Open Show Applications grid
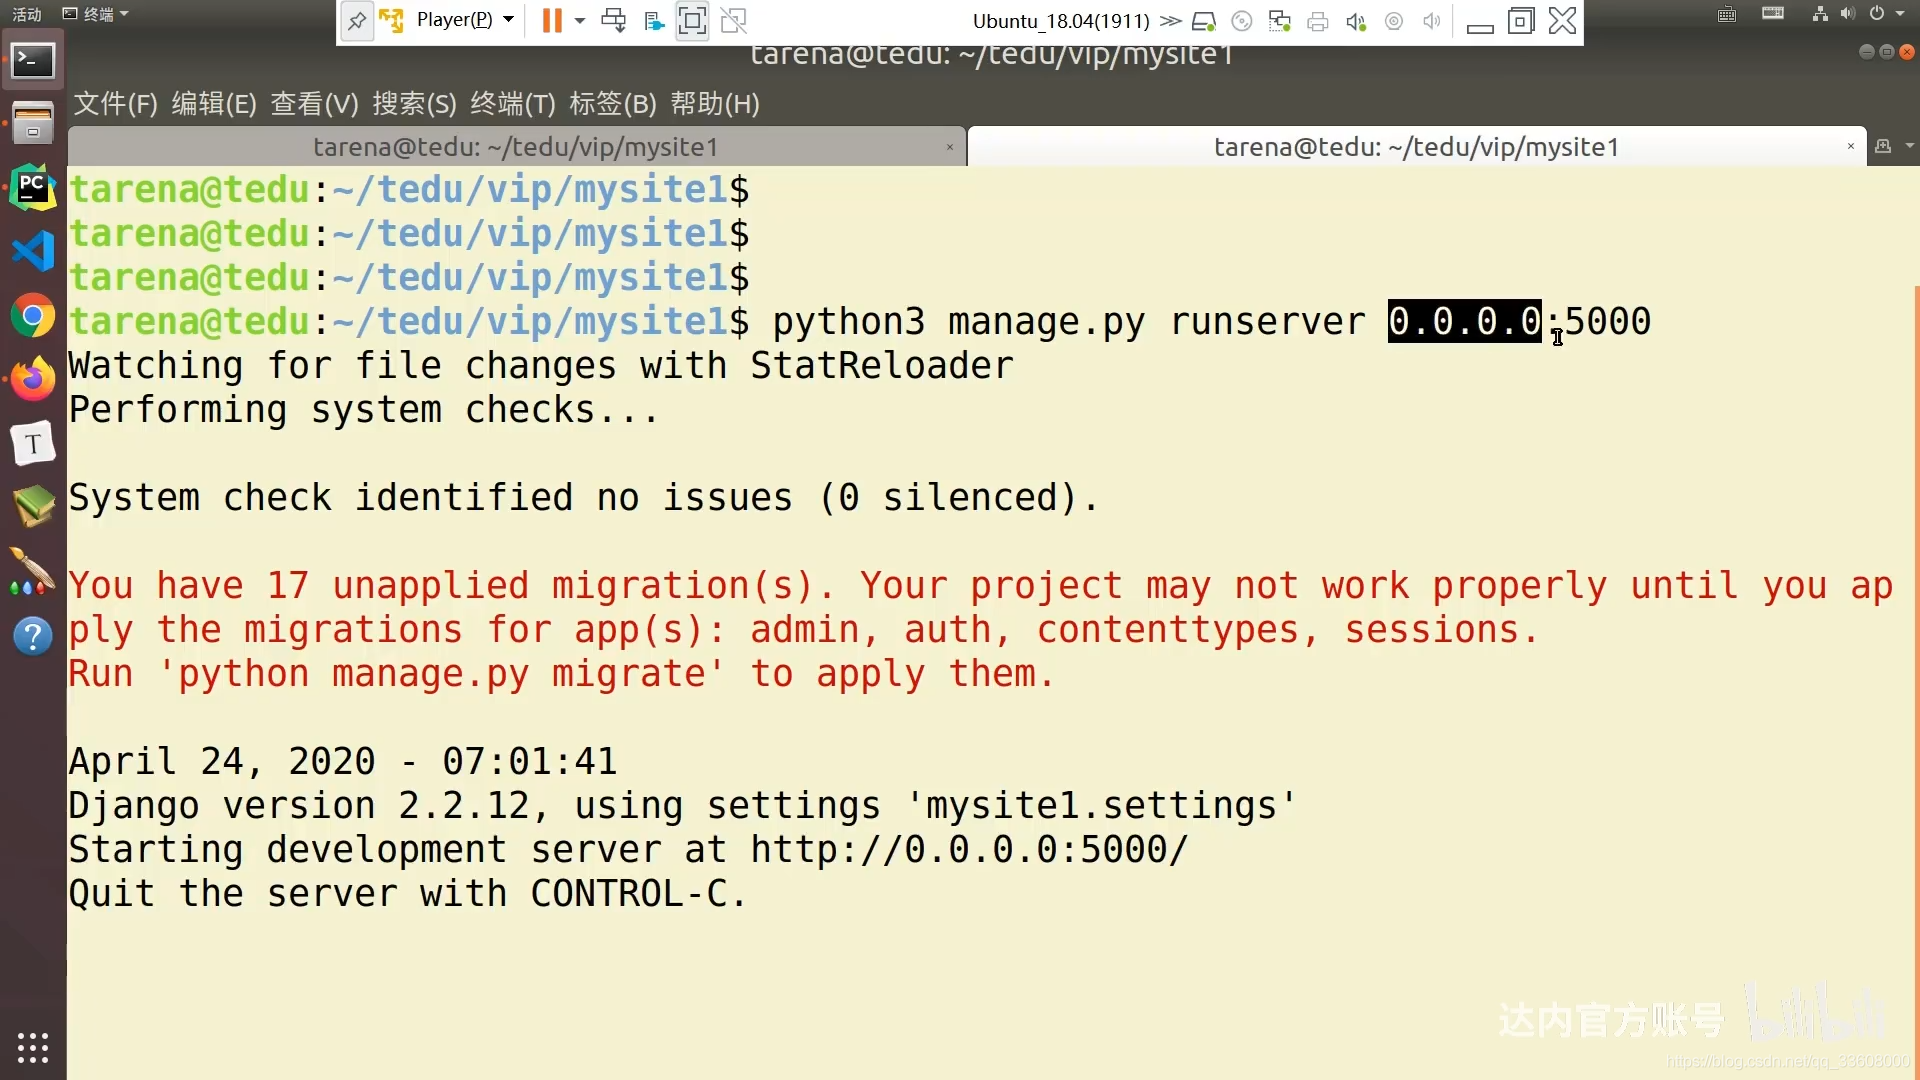The image size is (1920, 1080). tap(32, 1047)
